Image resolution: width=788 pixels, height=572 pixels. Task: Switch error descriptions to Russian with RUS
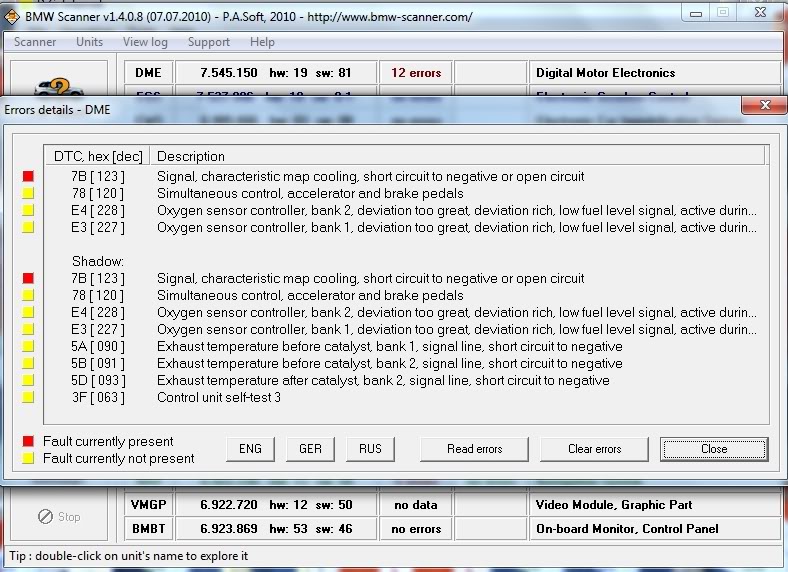click(x=370, y=449)
